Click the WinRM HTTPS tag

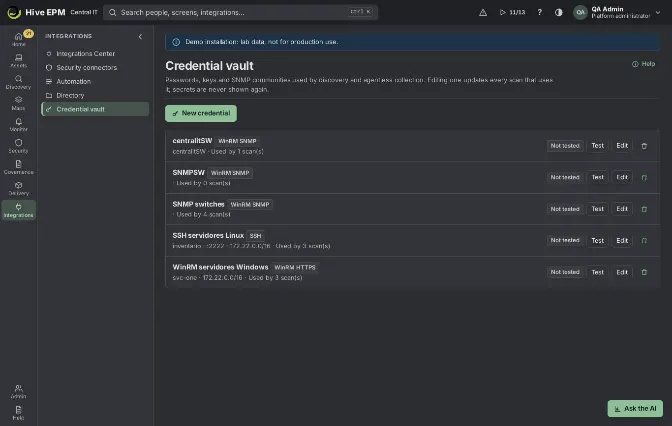(295, 267)
